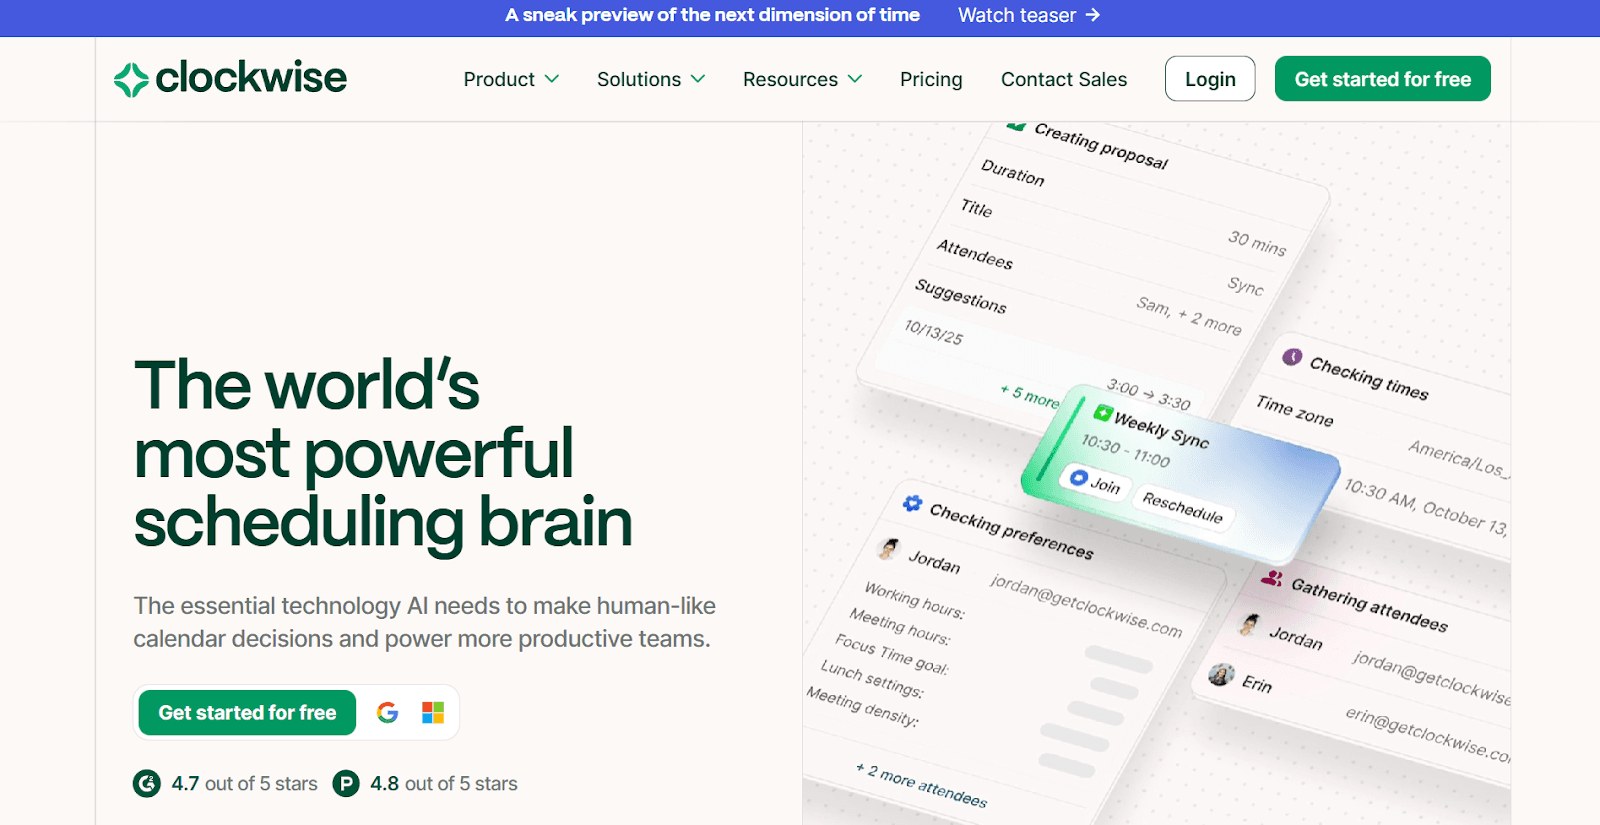This screenshot has height=825, width=1600.
Task: Open the Product menu
Action: pos(511,79)
